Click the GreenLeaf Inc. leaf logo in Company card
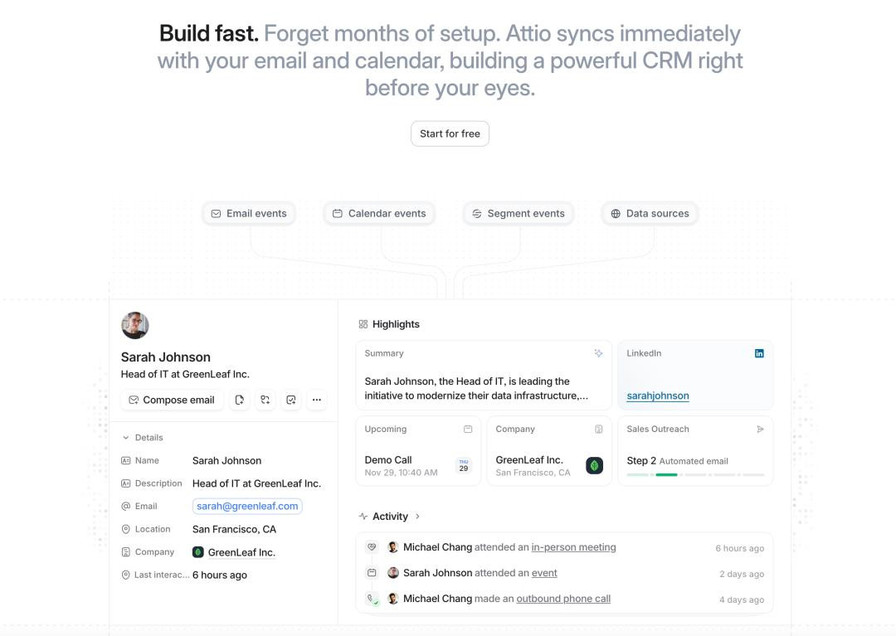Screen dimensions: 896x636 pos(594,466)
